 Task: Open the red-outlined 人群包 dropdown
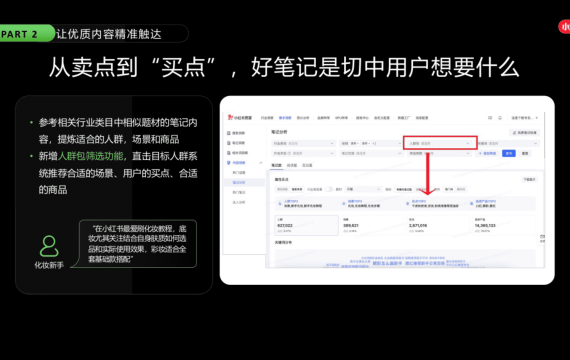440,143
